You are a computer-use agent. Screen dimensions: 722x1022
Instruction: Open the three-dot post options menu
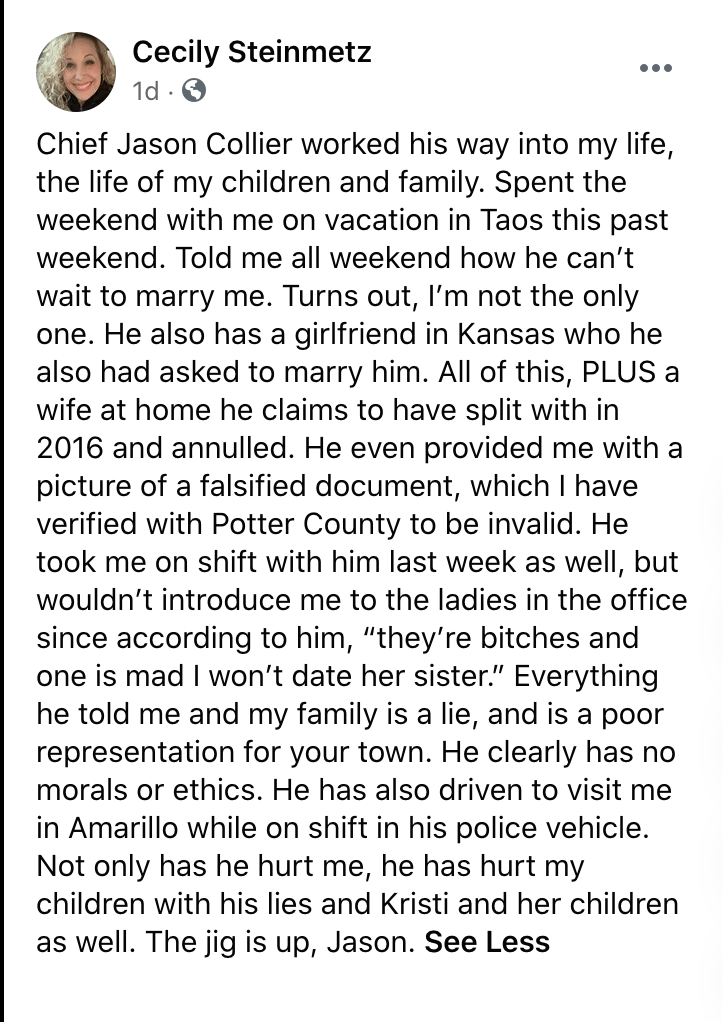[x=655, y=68]
